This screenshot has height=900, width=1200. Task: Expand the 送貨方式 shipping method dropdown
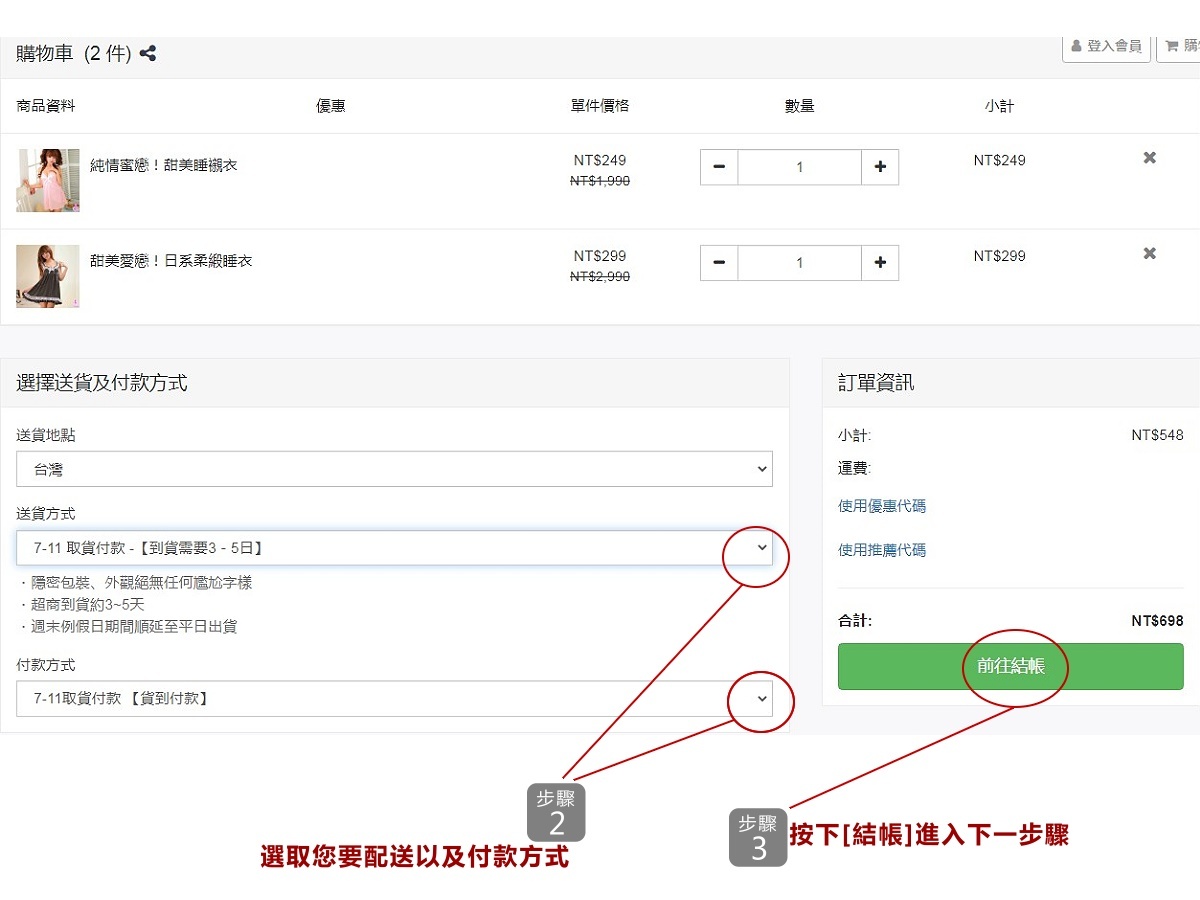coord(394,548)
